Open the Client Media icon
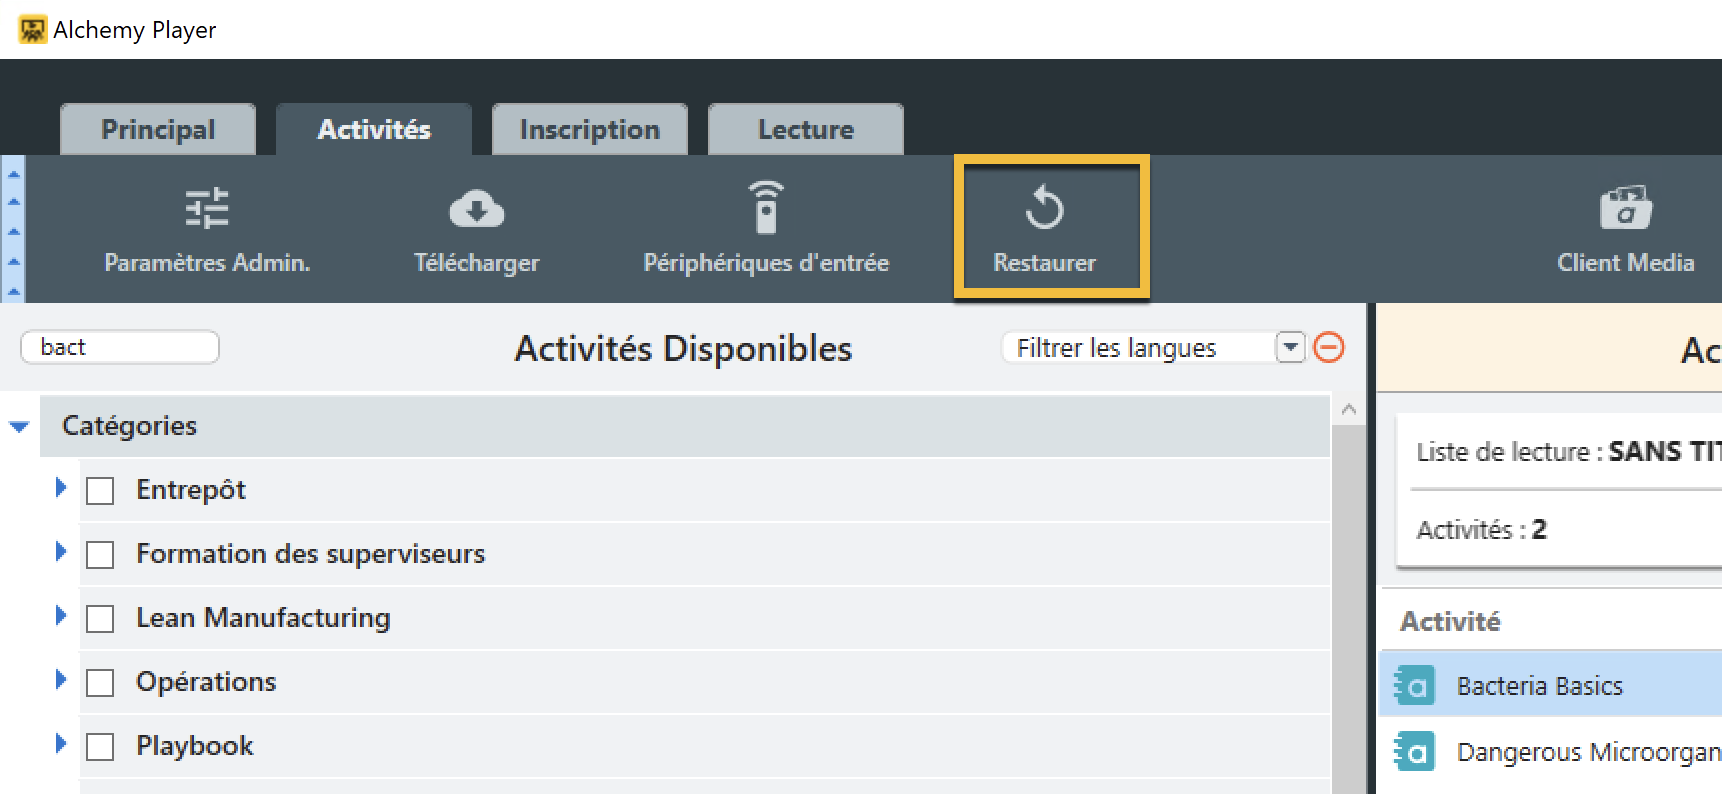 pos(1626,208)
